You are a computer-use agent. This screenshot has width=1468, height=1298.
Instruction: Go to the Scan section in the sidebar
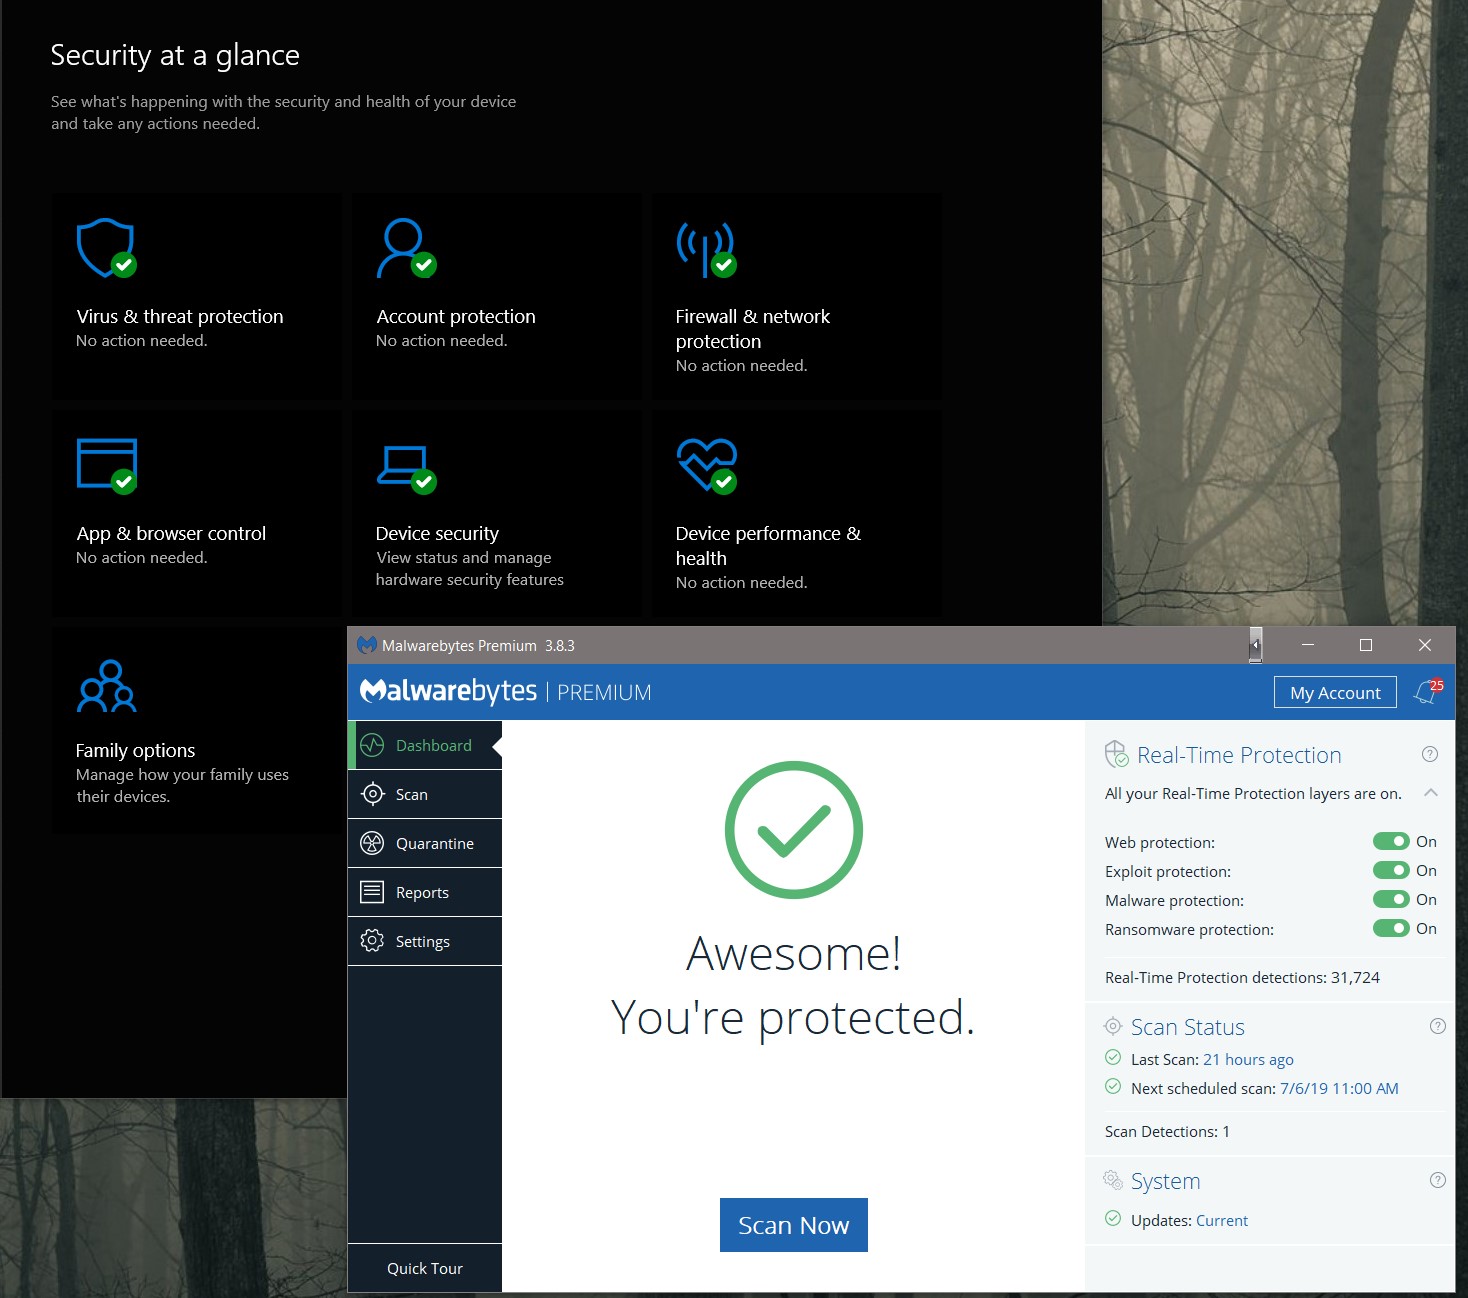(425, 794)
